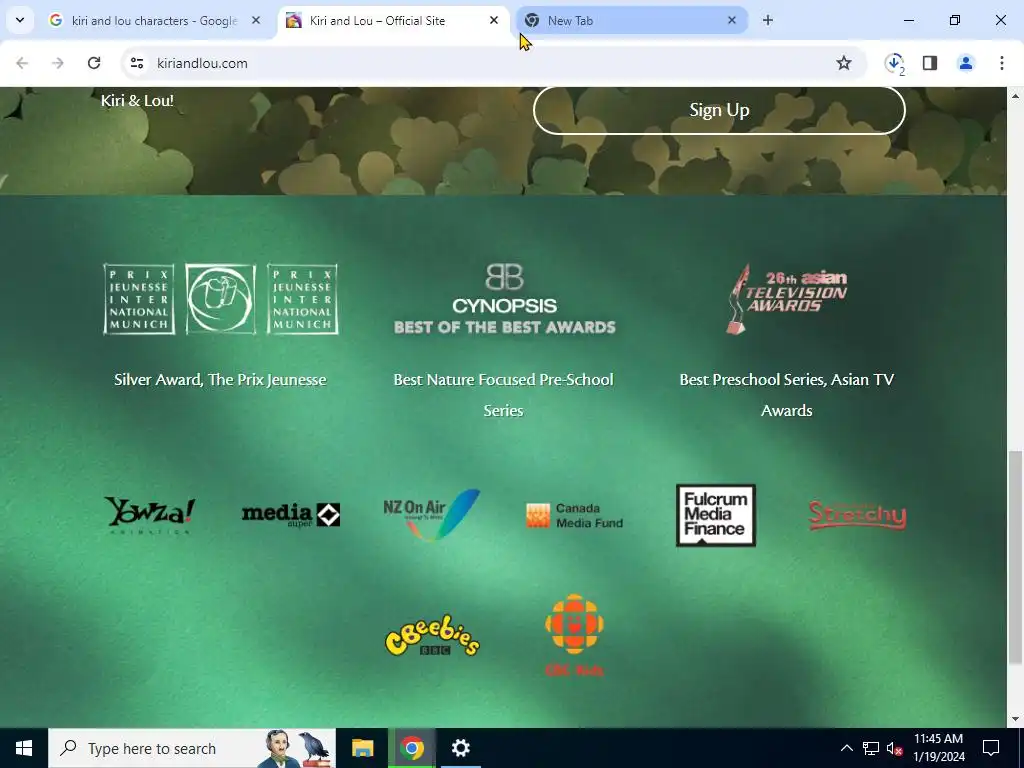Open the Chrome downloads icon
The height and width of the screenshot is (768, 1024).
[894, 63]
